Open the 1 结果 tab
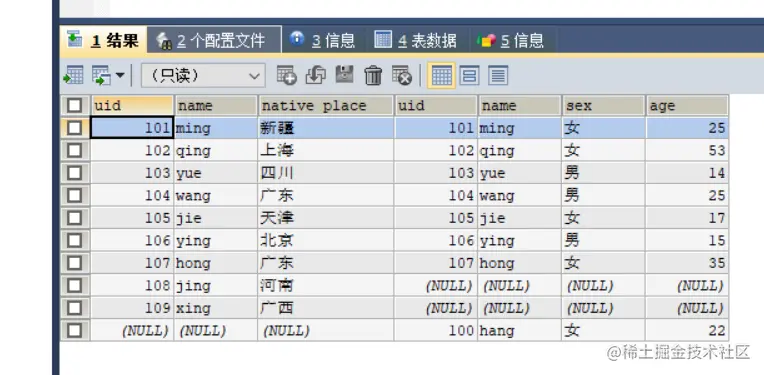Screen dimensions: 764x375 click(103, 40)
